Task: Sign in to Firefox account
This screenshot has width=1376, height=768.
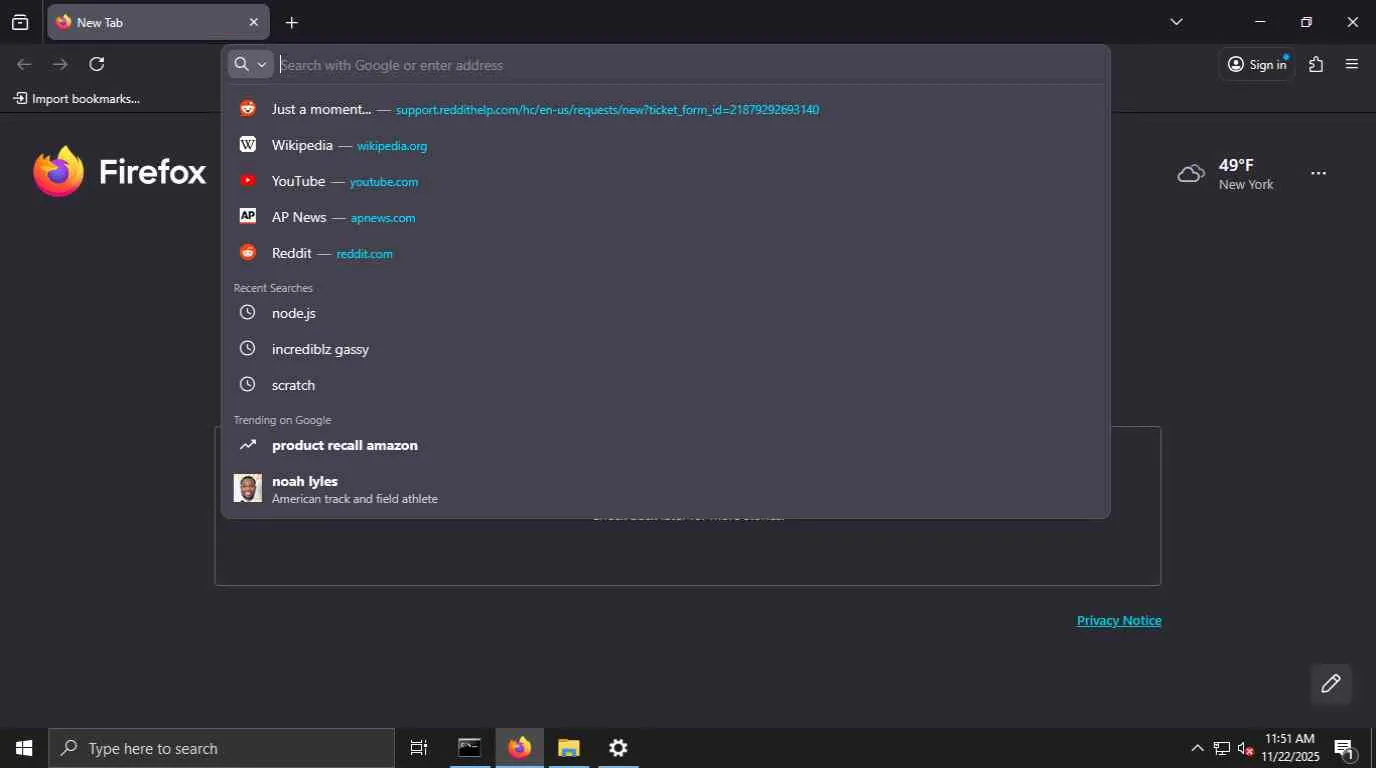Action: pos(1257,64)
